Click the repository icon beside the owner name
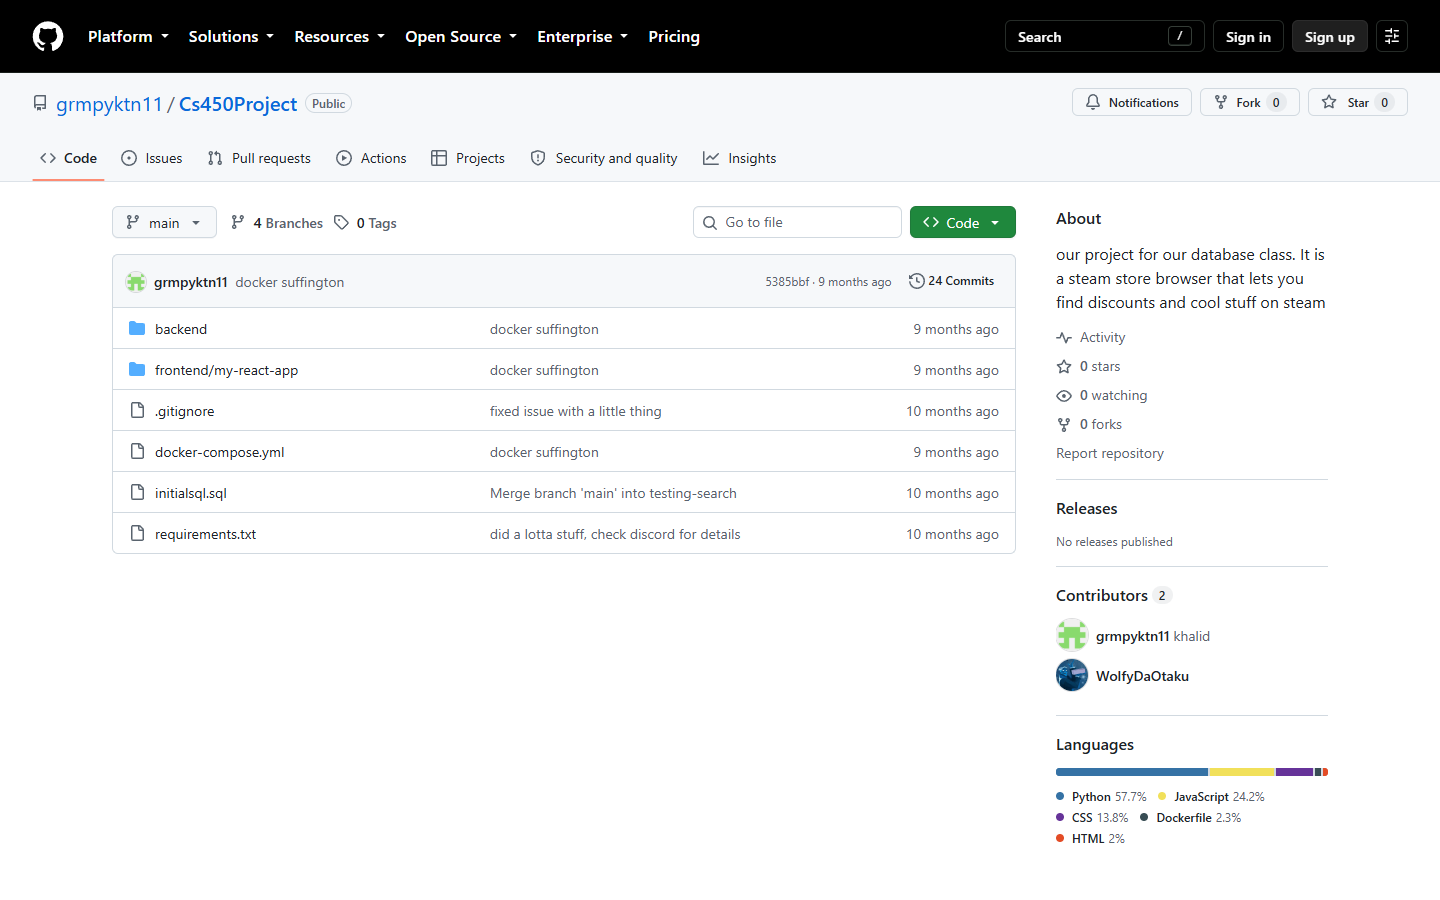Screen dimensions: 1440x900 click(40, 104)
